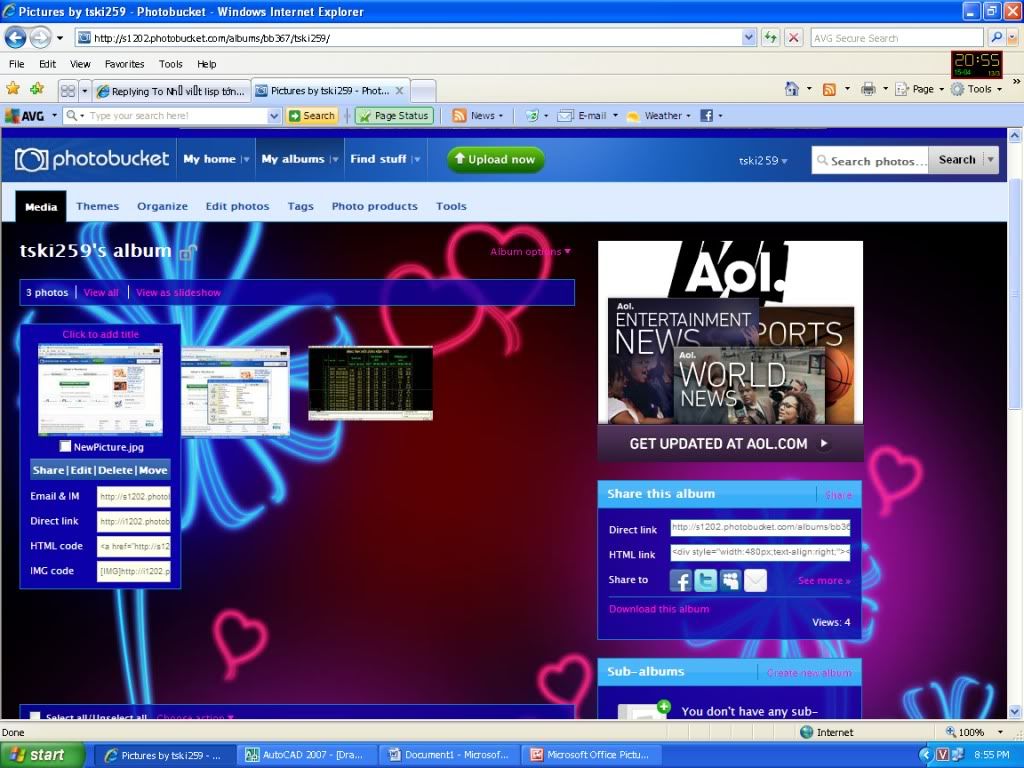This screenshot has height=768, width=1024.
Task: Open the Favorites menu
Action: click(x=124, y=64)
